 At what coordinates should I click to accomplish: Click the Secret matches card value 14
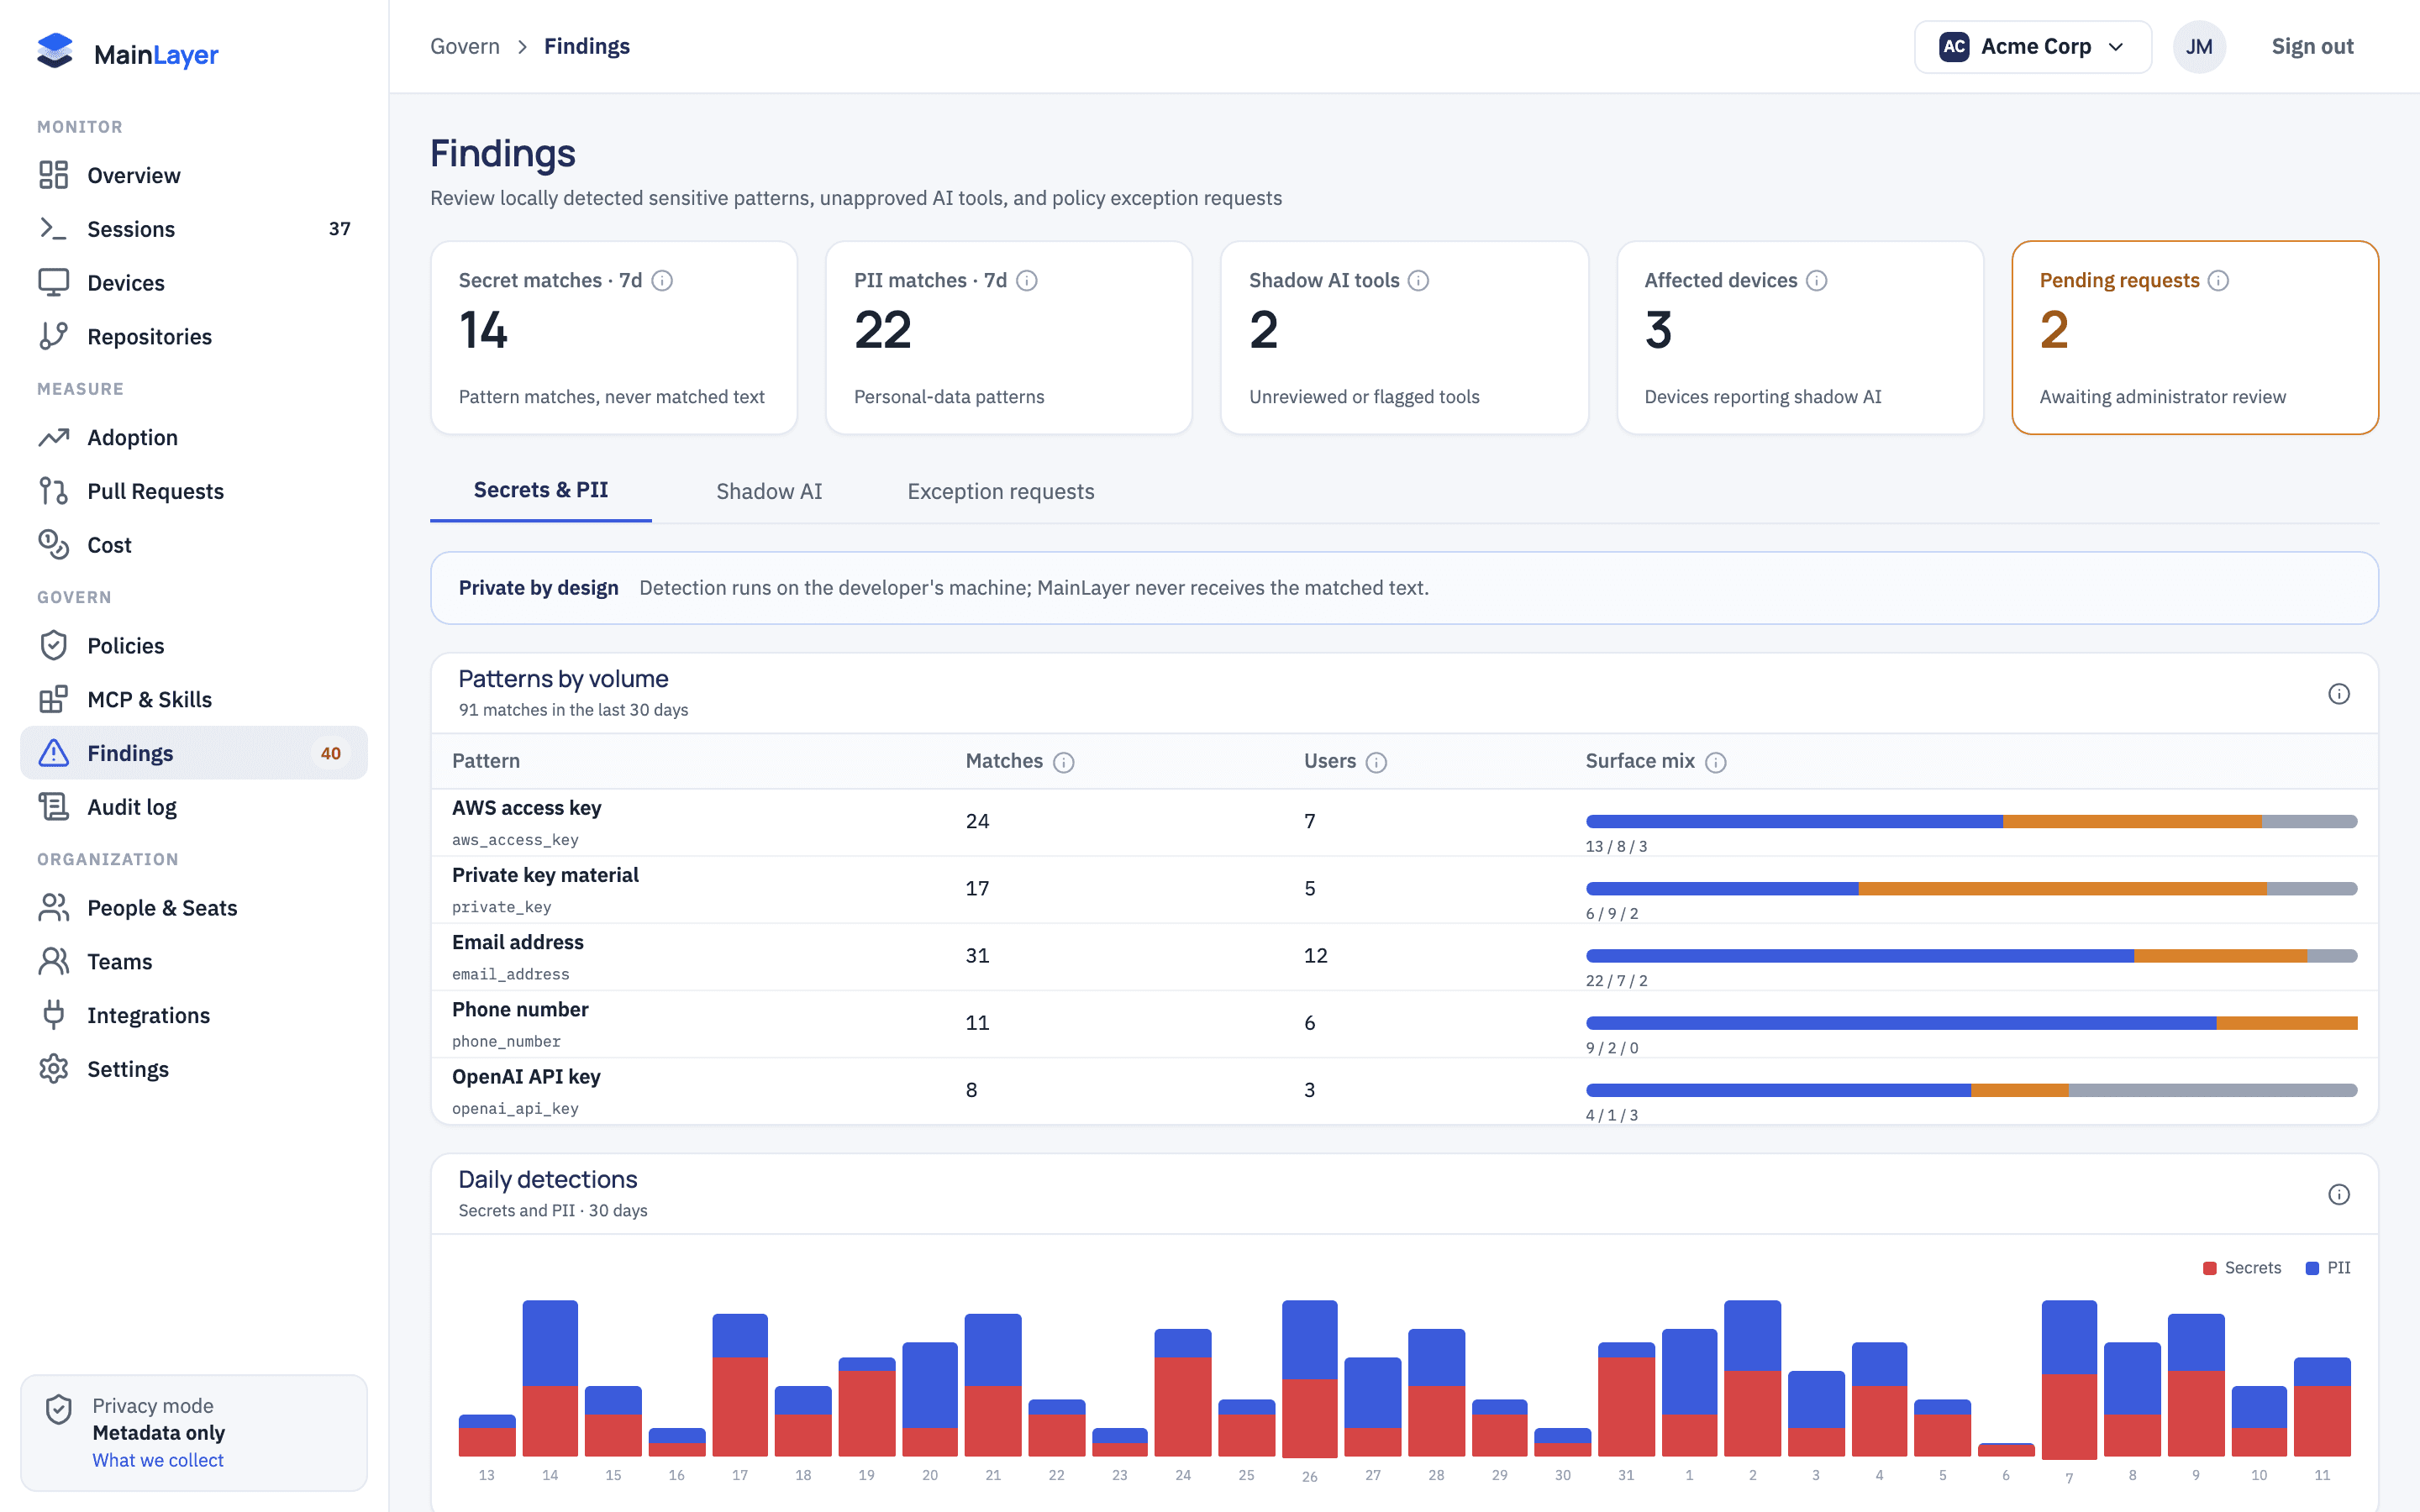tap(484, 330)
